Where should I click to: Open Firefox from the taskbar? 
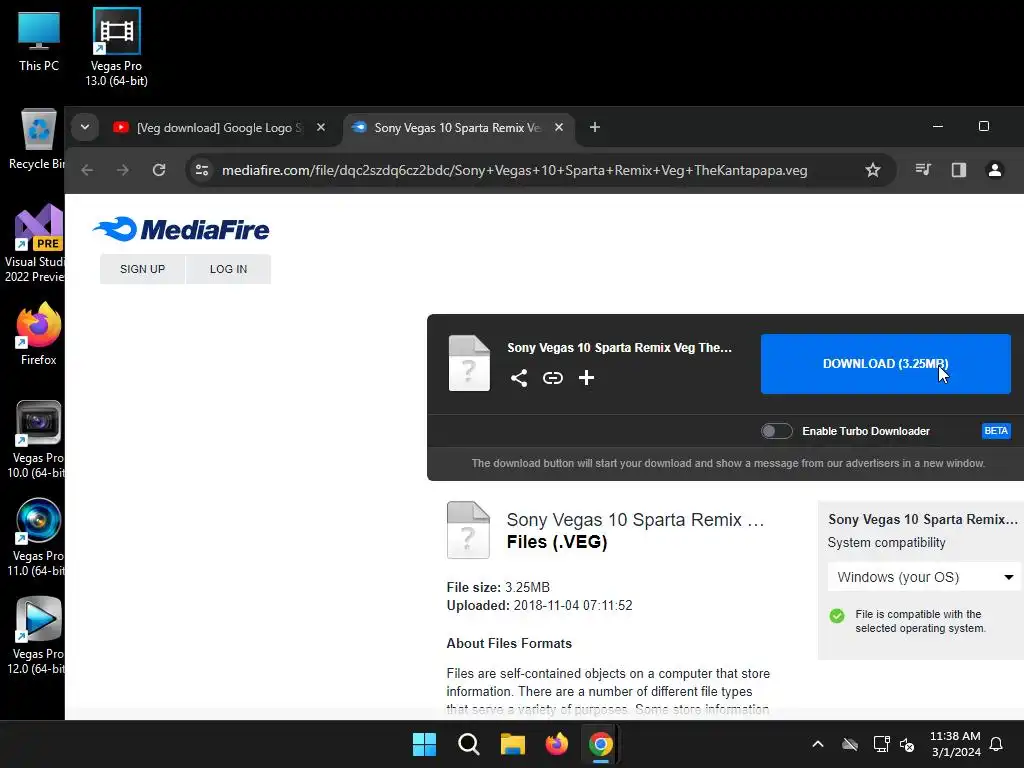[x=556, y=744]
